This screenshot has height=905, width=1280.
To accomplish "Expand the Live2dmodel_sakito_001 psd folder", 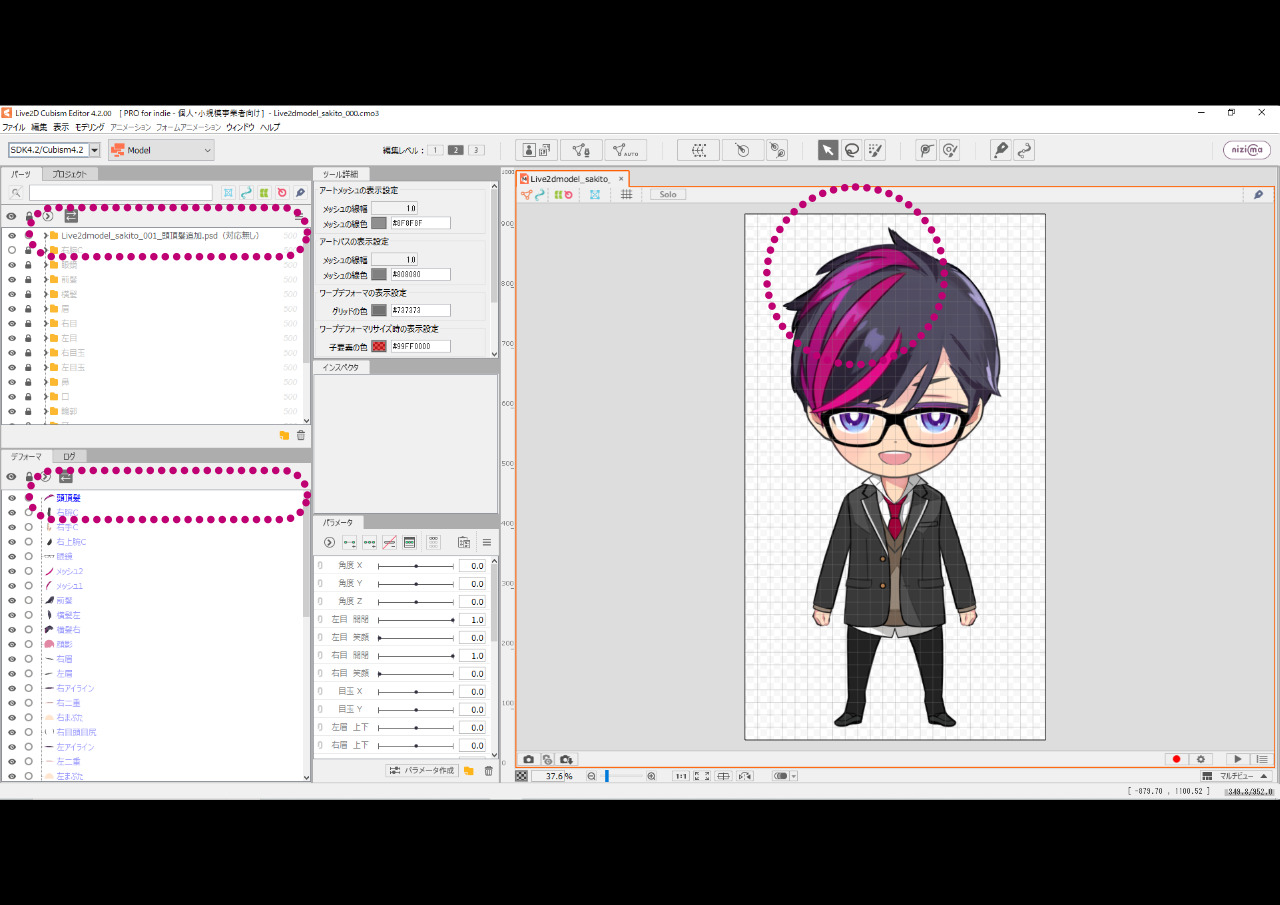I will click(x=46, y=236).
